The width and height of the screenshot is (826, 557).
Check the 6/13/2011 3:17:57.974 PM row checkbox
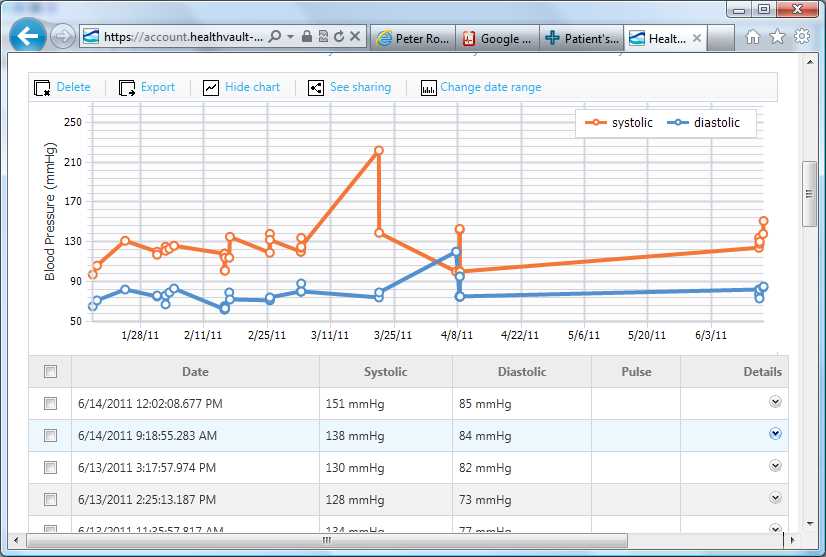[51, 467]
